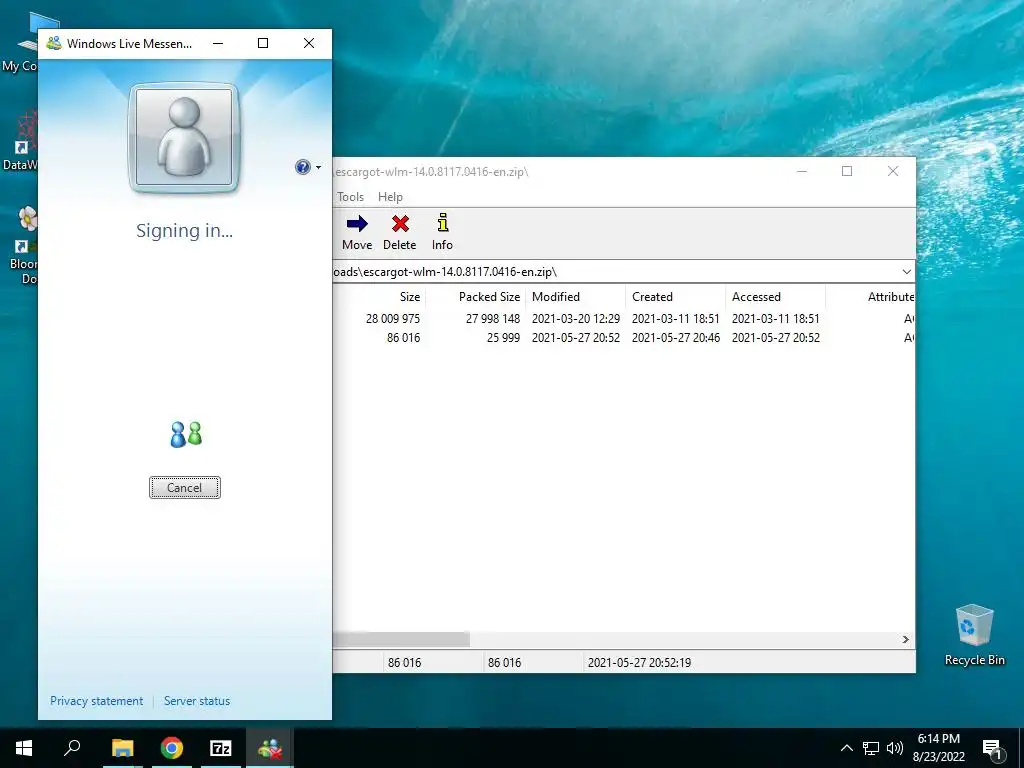The image size is (1024, 768).
Task: Click the red Delete icon in 7-Zip
Action: (400, 224)
